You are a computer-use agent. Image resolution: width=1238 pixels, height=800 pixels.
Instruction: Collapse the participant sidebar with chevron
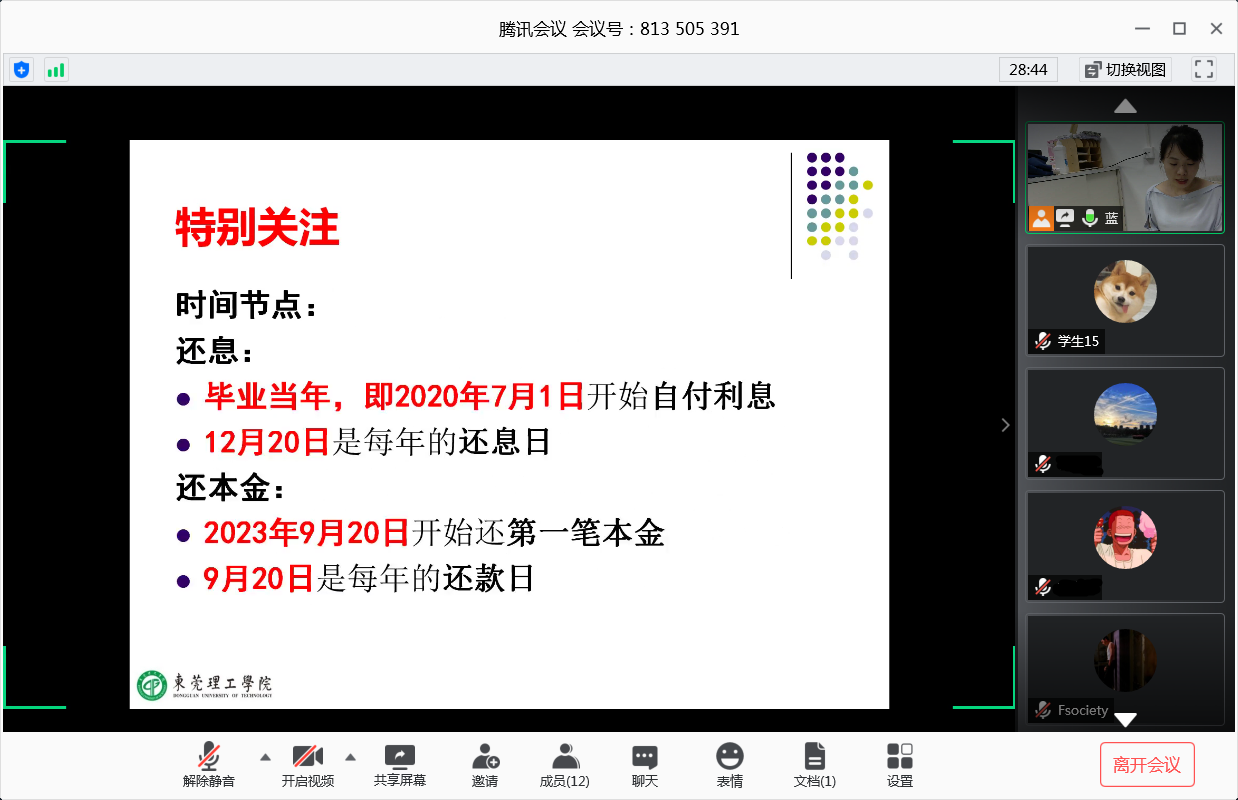click(x=1006, y=425)
